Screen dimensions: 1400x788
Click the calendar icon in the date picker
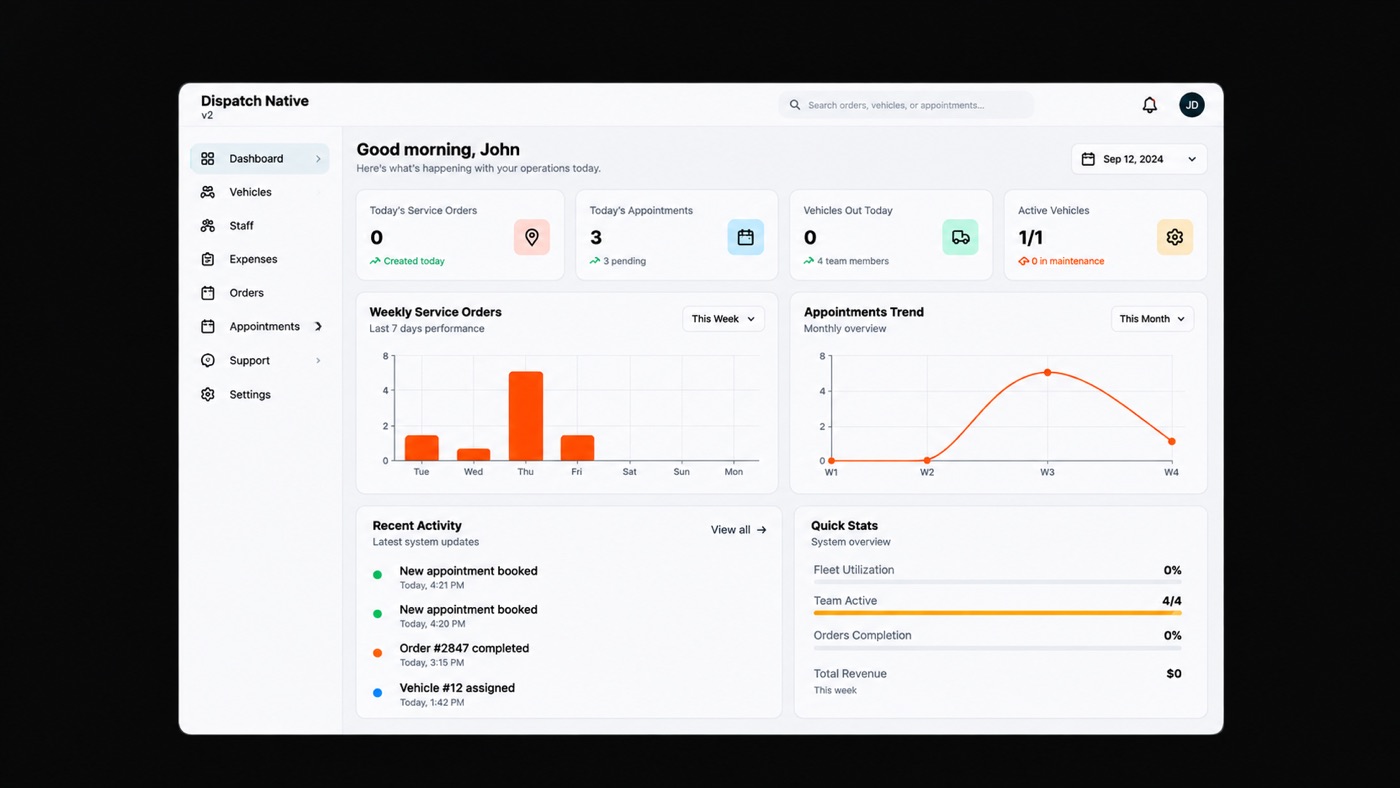pyautogui.click(x=1088, y=159)
